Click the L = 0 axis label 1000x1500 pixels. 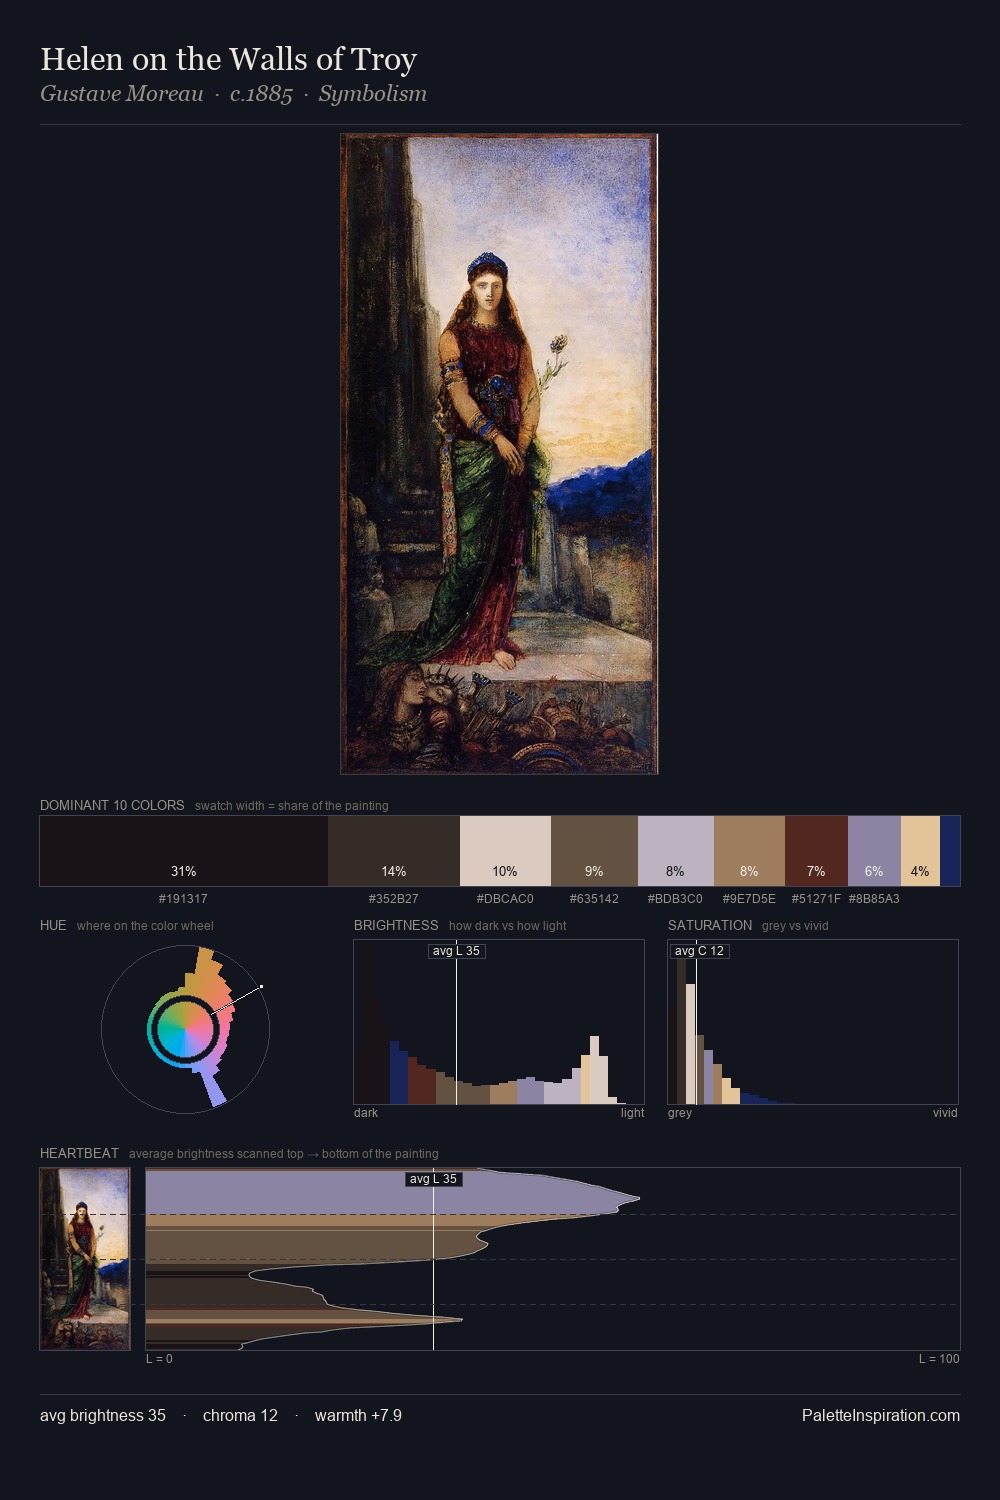(159, 1359)
